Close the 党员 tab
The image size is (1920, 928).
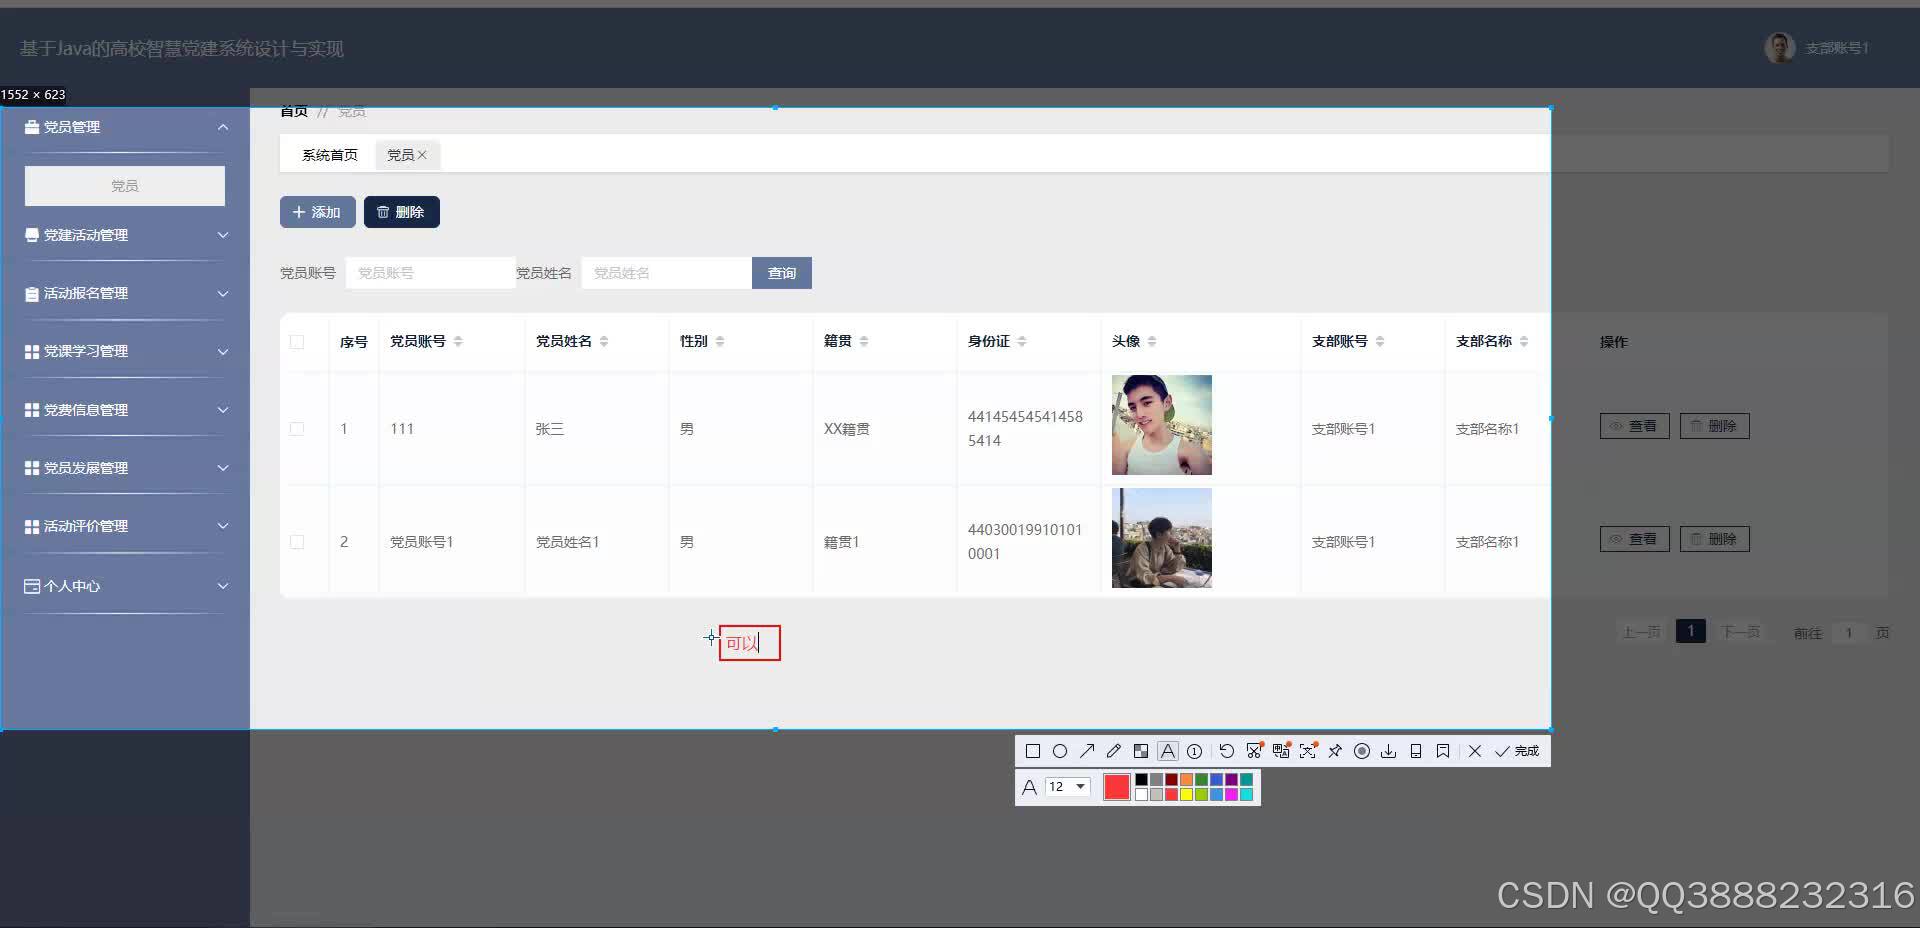pyautogui.click(x=423, y=154)
